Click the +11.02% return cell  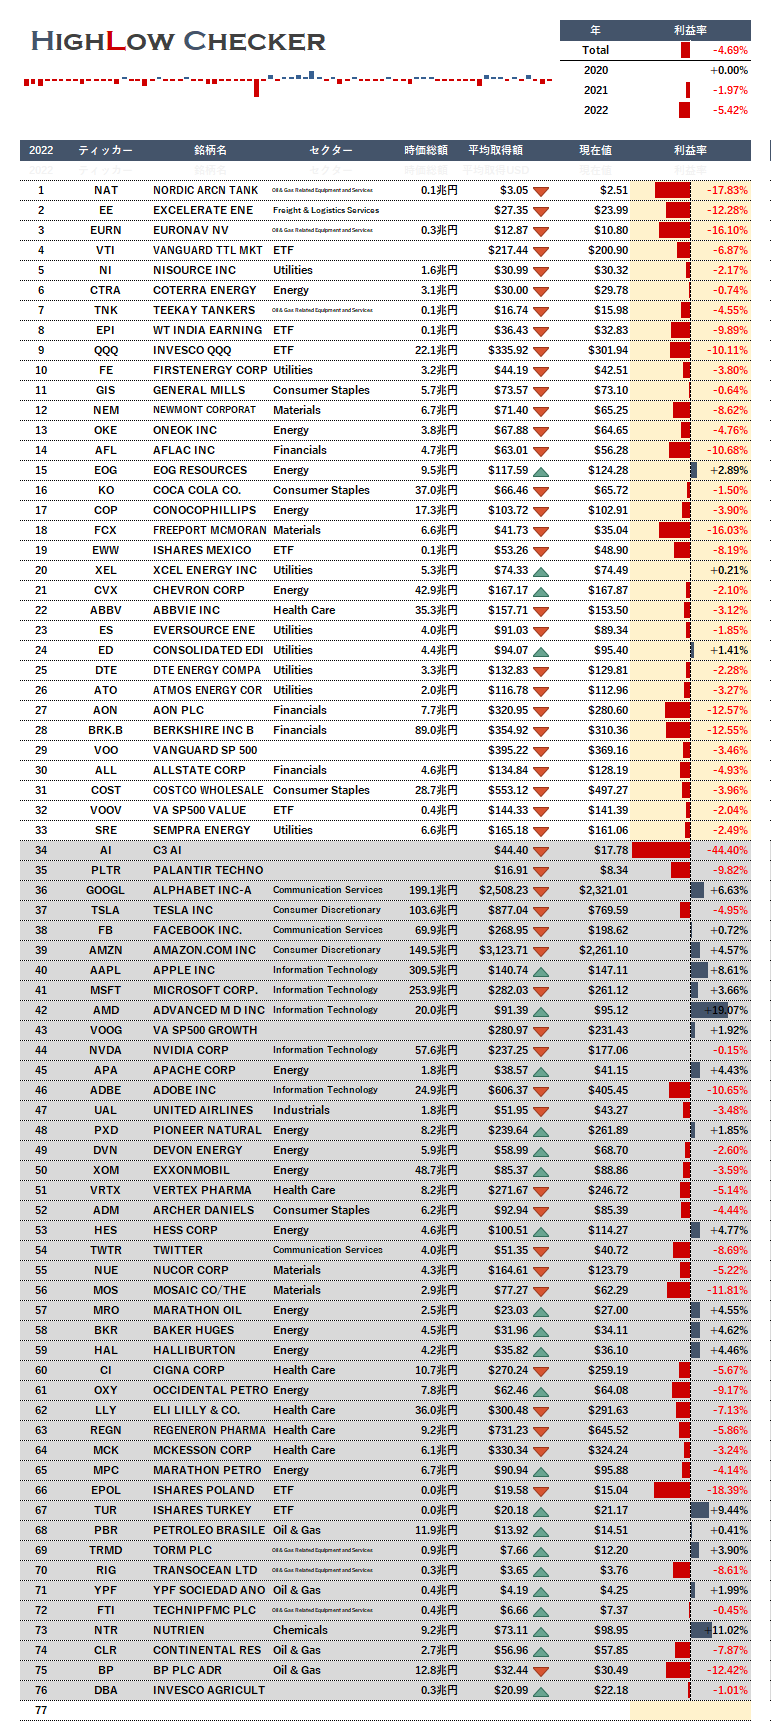726,1630
